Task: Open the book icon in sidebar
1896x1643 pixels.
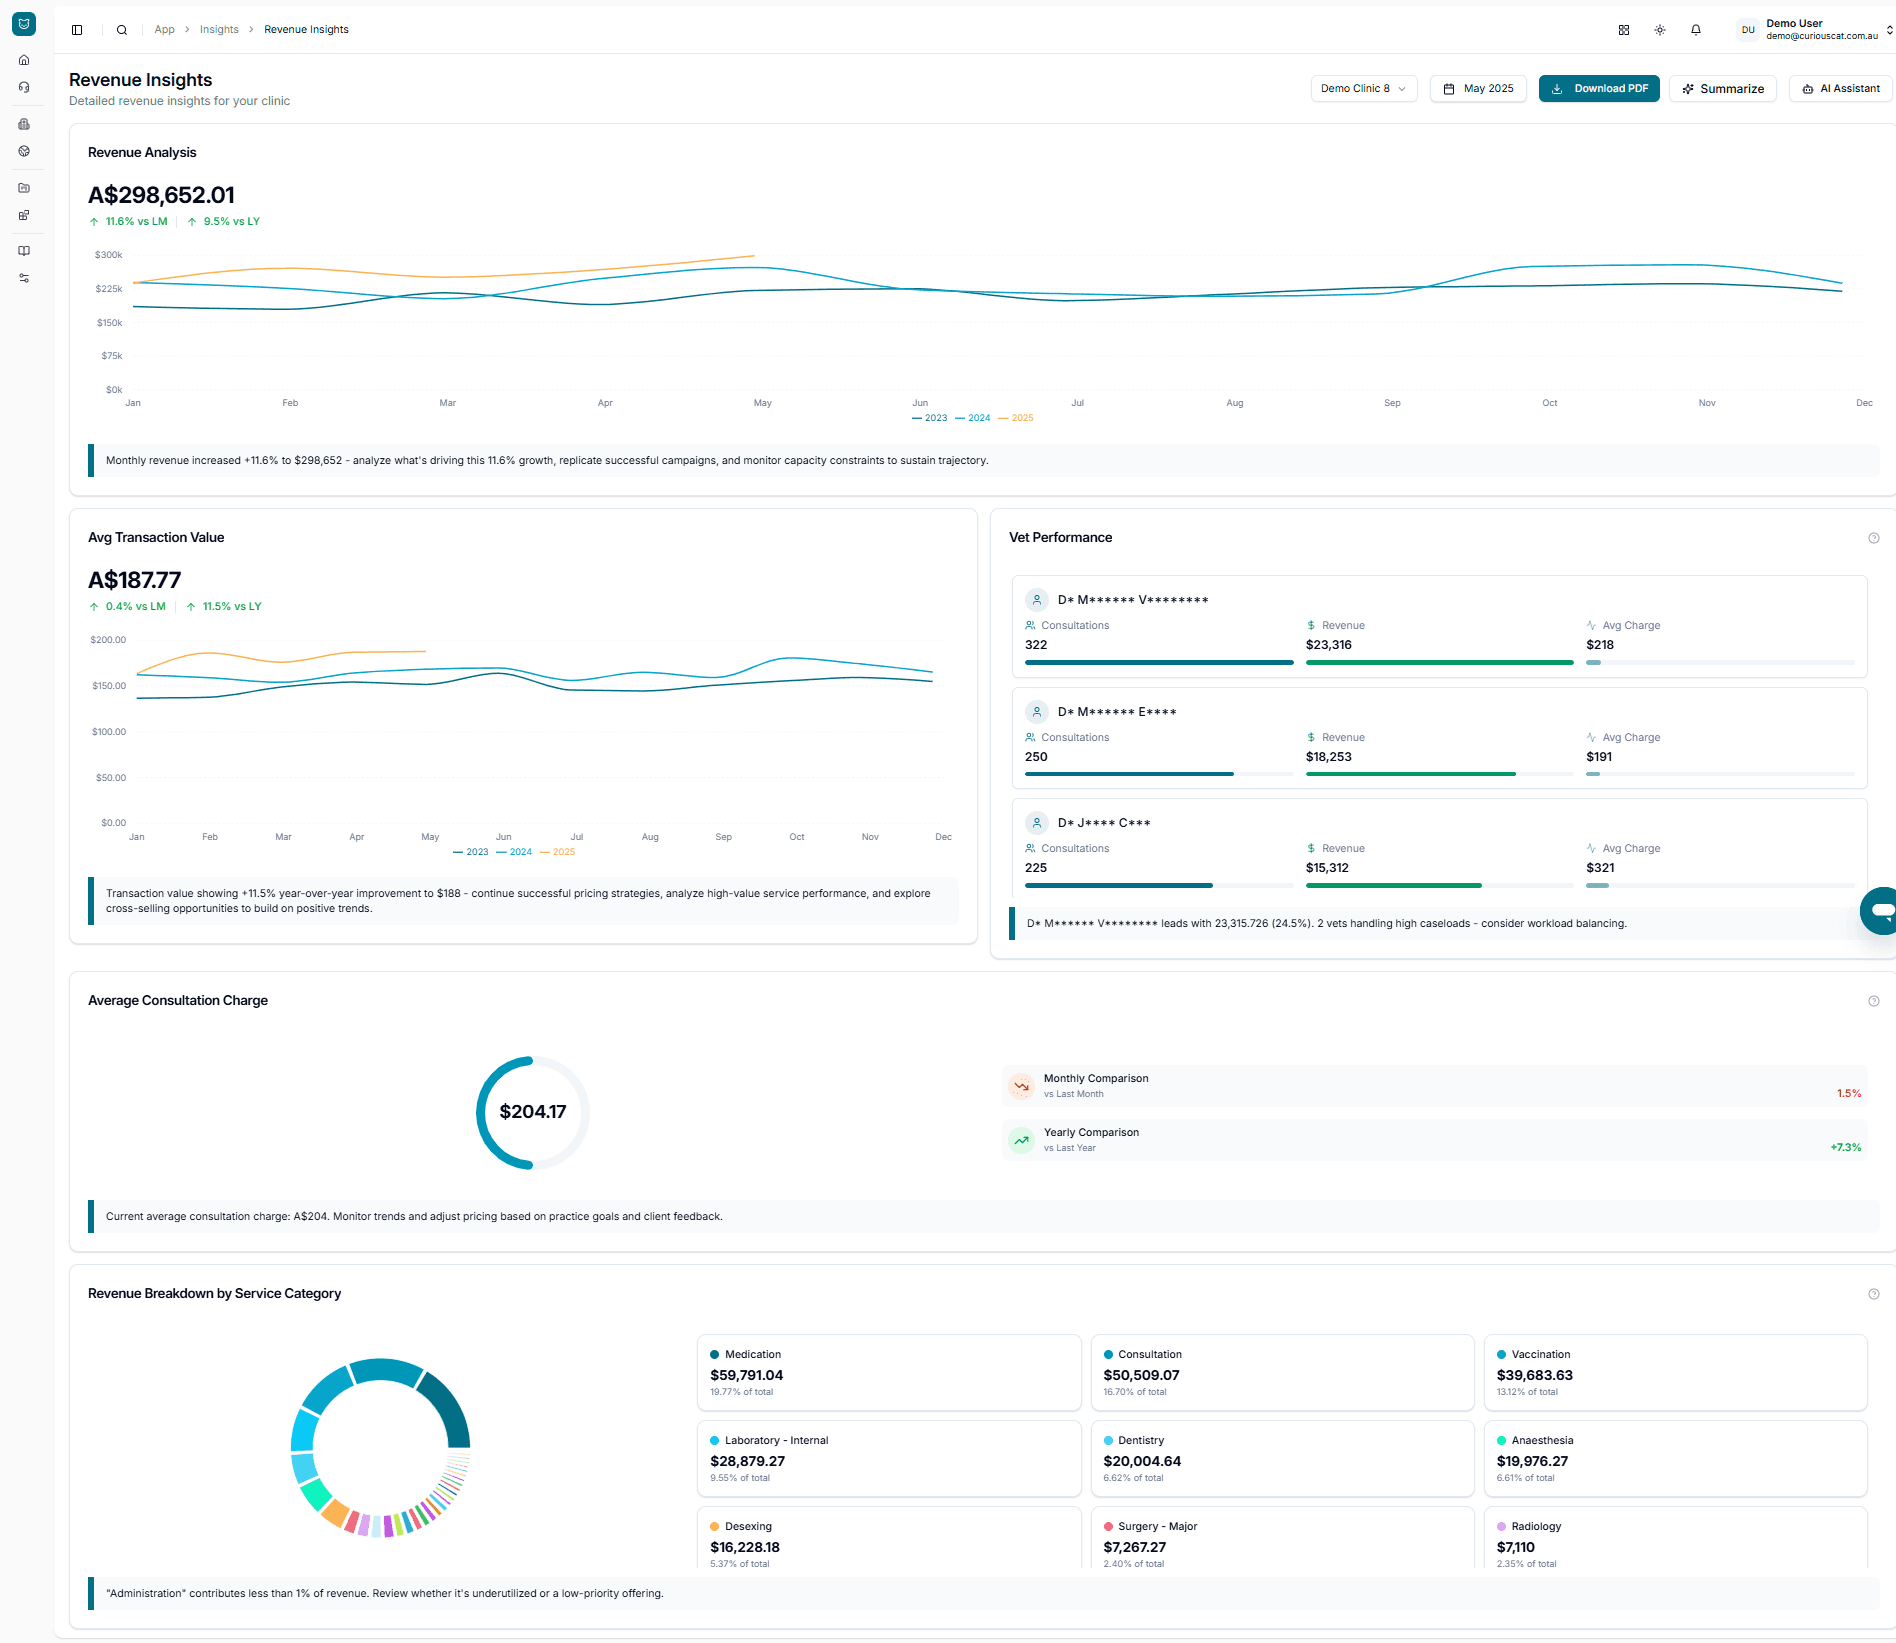Action: point(24,251)
